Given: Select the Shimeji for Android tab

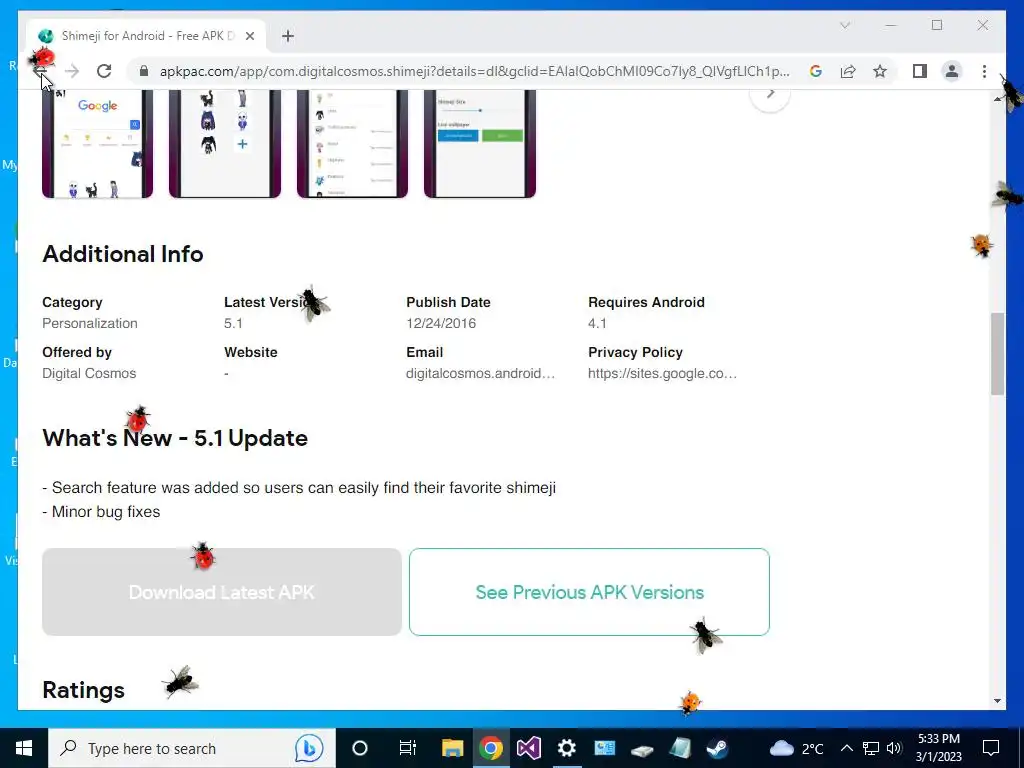Looking at the screenshot, I should (x=146, y=36).
